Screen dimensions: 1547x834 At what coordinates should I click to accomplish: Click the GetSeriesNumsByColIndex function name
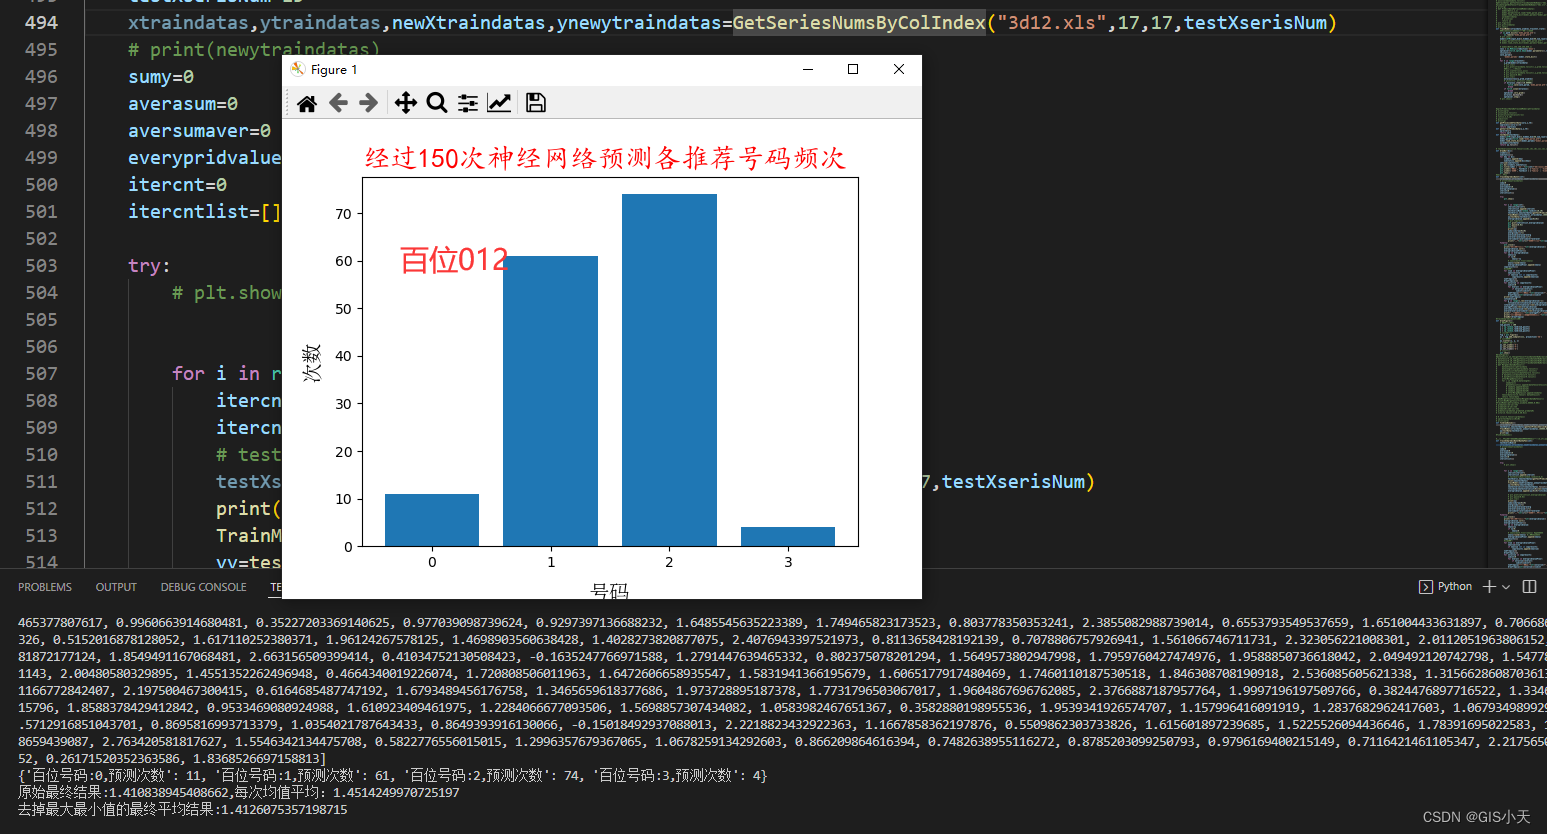click(859, 22)
